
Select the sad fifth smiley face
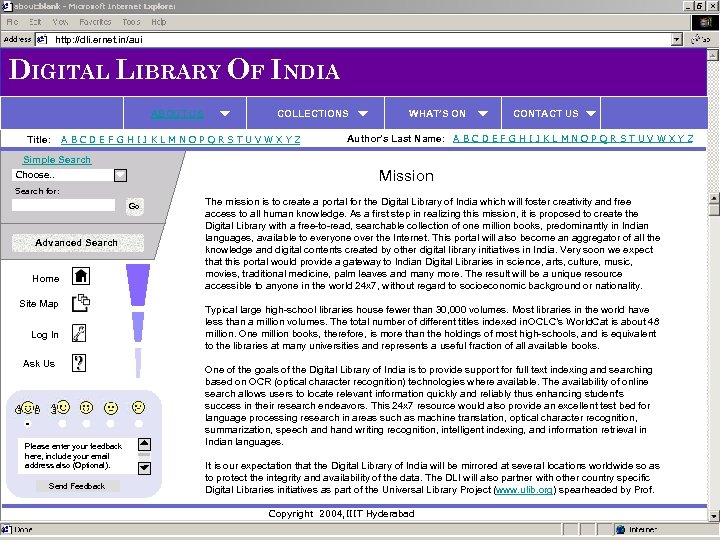(x=138, y=407)
